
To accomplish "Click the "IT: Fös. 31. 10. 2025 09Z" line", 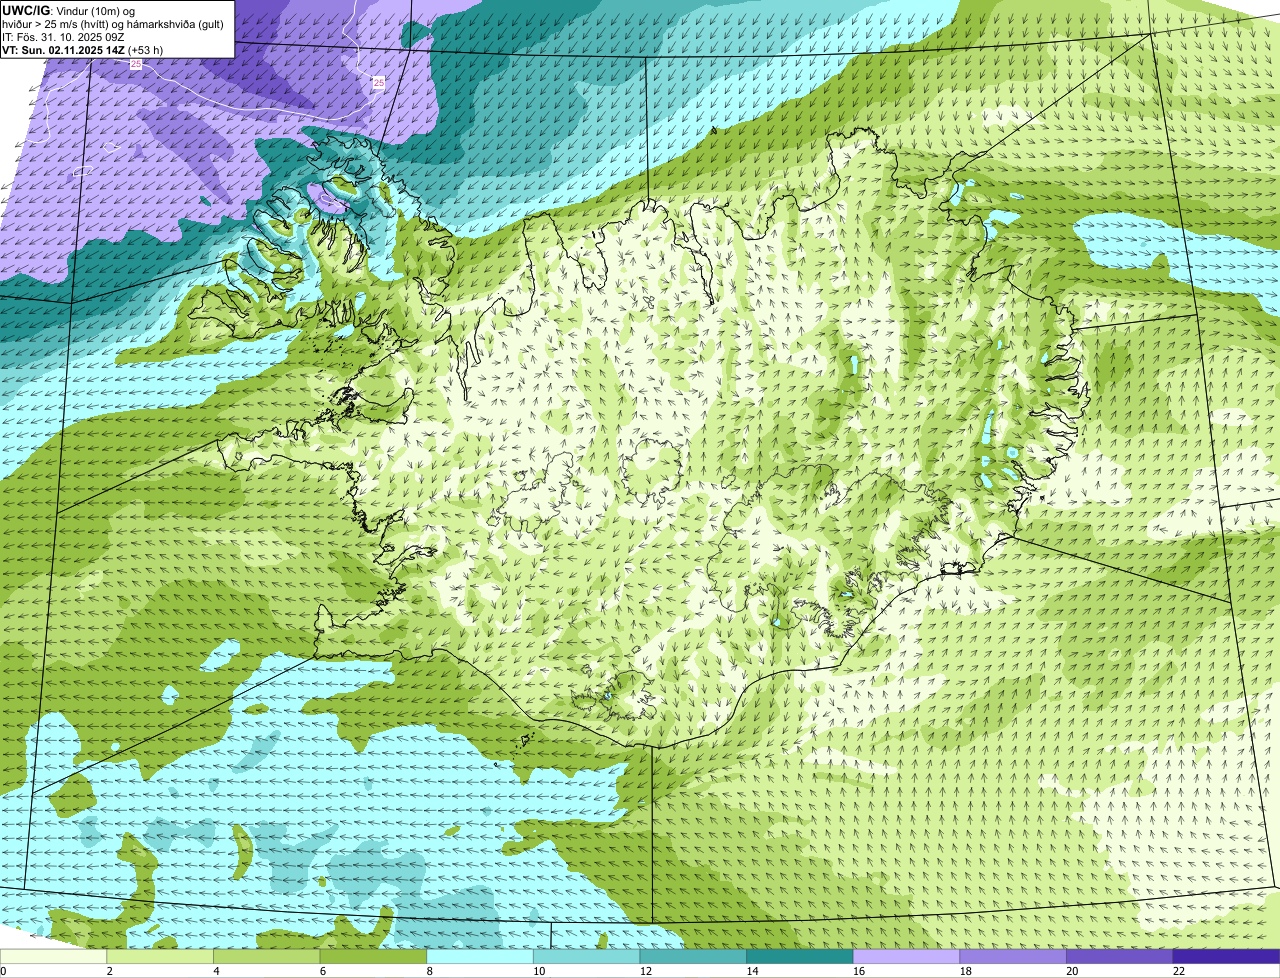I will [x=63, y=37].
